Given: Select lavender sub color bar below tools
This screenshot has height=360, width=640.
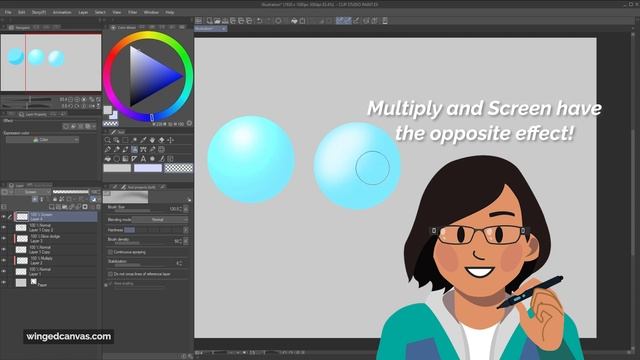Looking at the screenshot, I should point(148,168).
